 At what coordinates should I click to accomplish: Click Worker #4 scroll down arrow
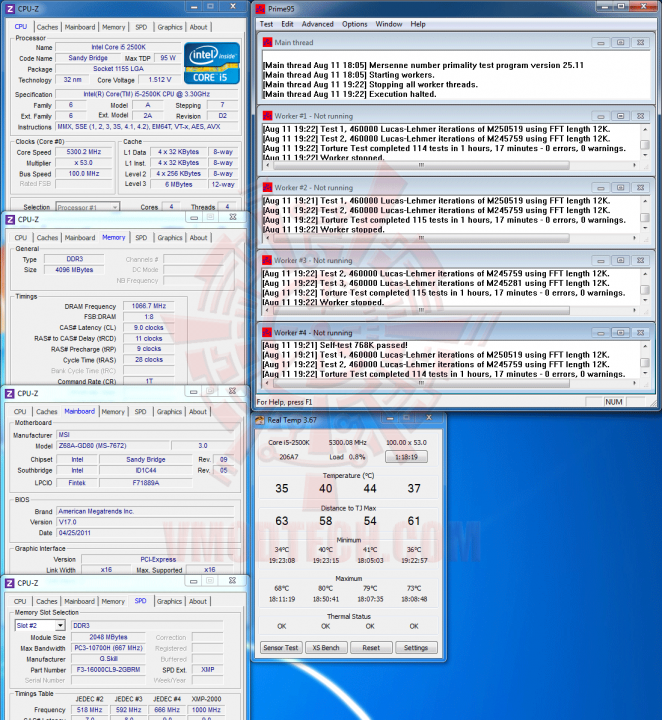[645, 373]
